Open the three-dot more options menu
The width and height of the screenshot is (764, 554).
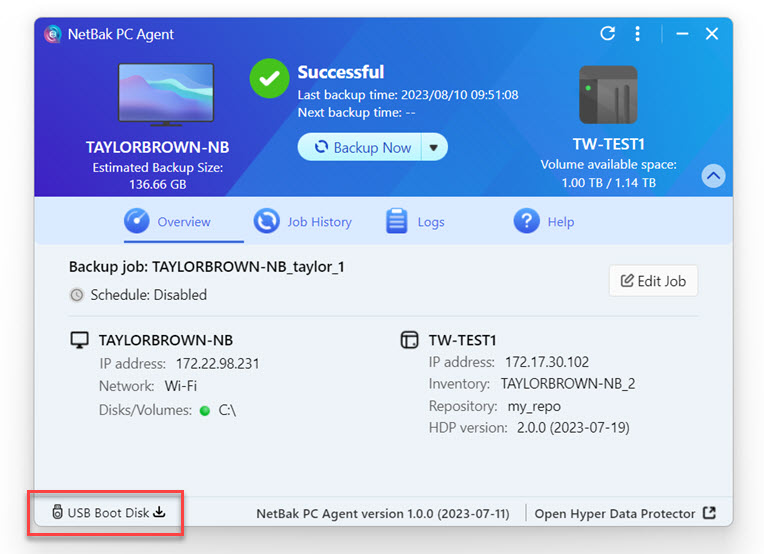[637, 33]
